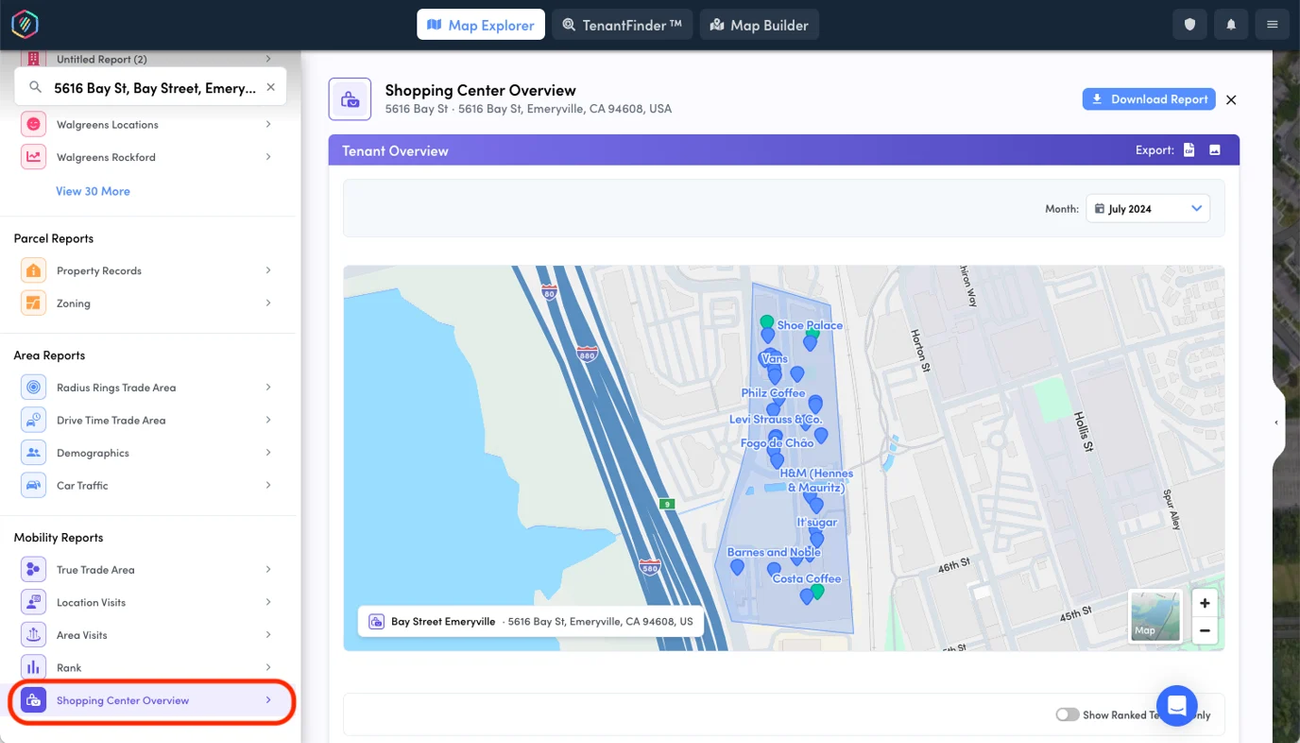Collapse the side panel with edge arrow
Screen dimensions: 1300x743
pyautogui.click(x=1276, y=422)
